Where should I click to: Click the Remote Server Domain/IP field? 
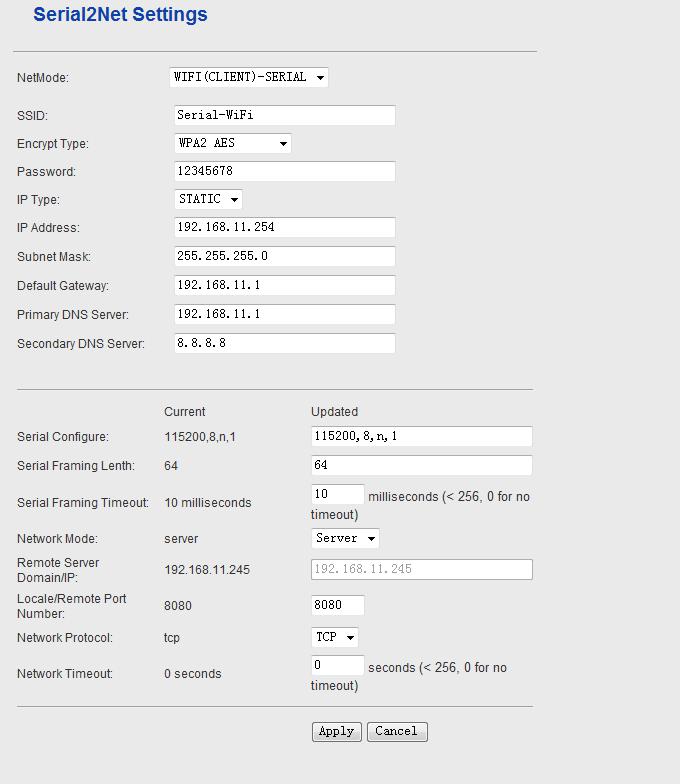421,570
